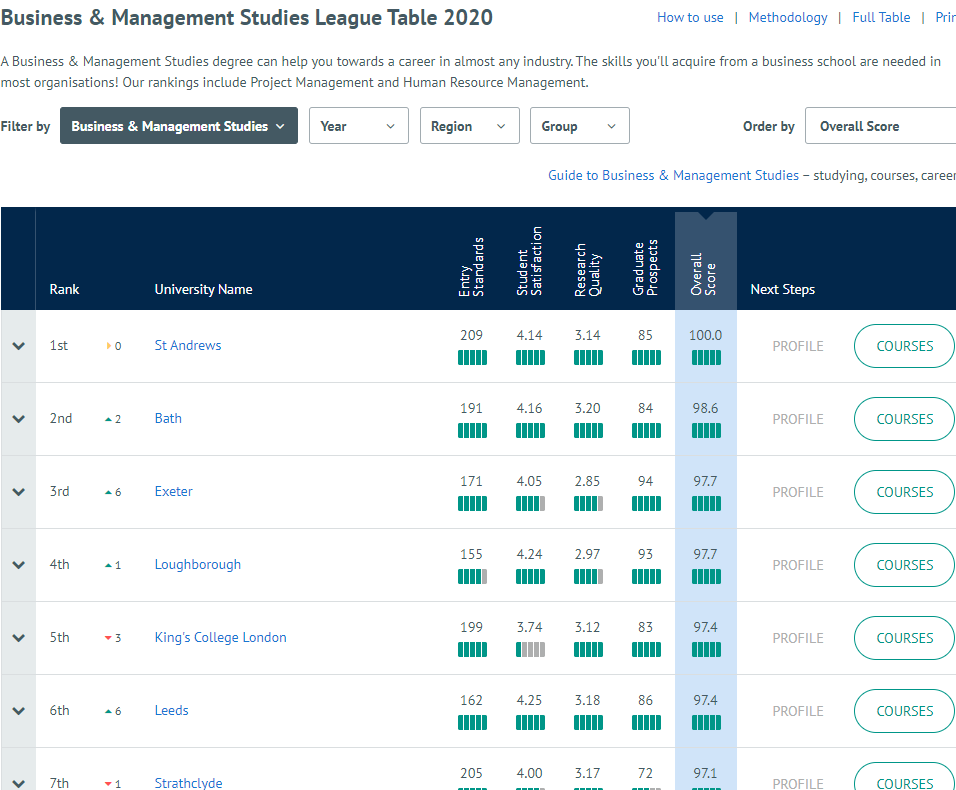Click COURSES button for Leeds

(x=904, y=711)
